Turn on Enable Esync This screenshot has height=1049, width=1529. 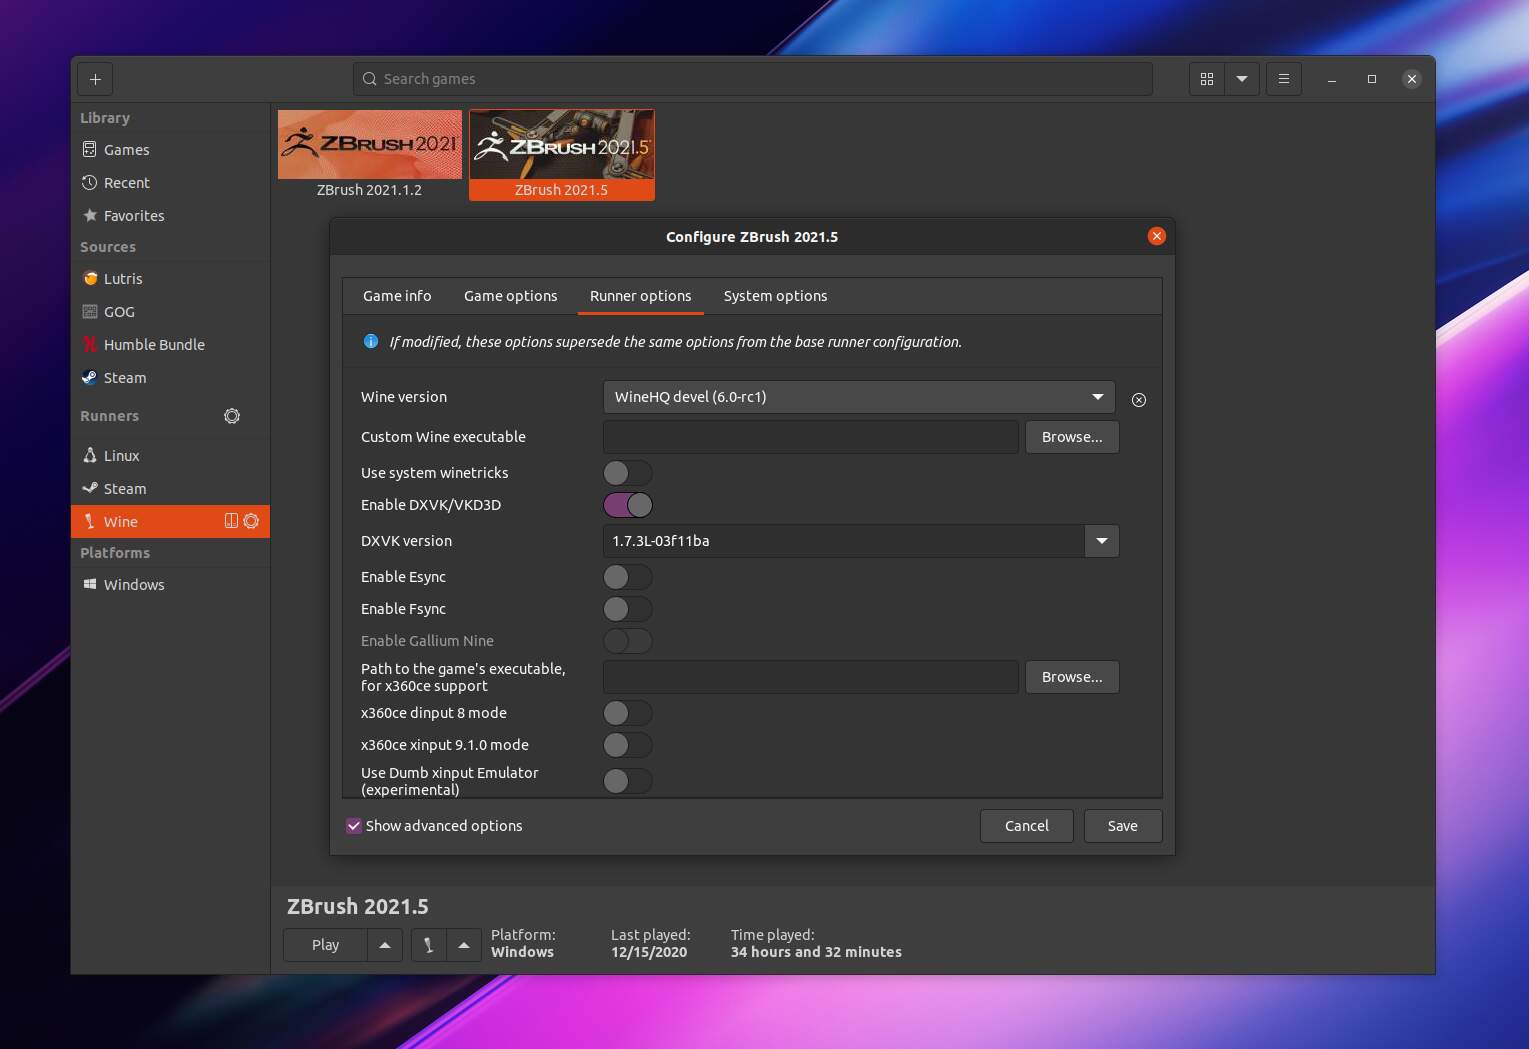point(628,577)
